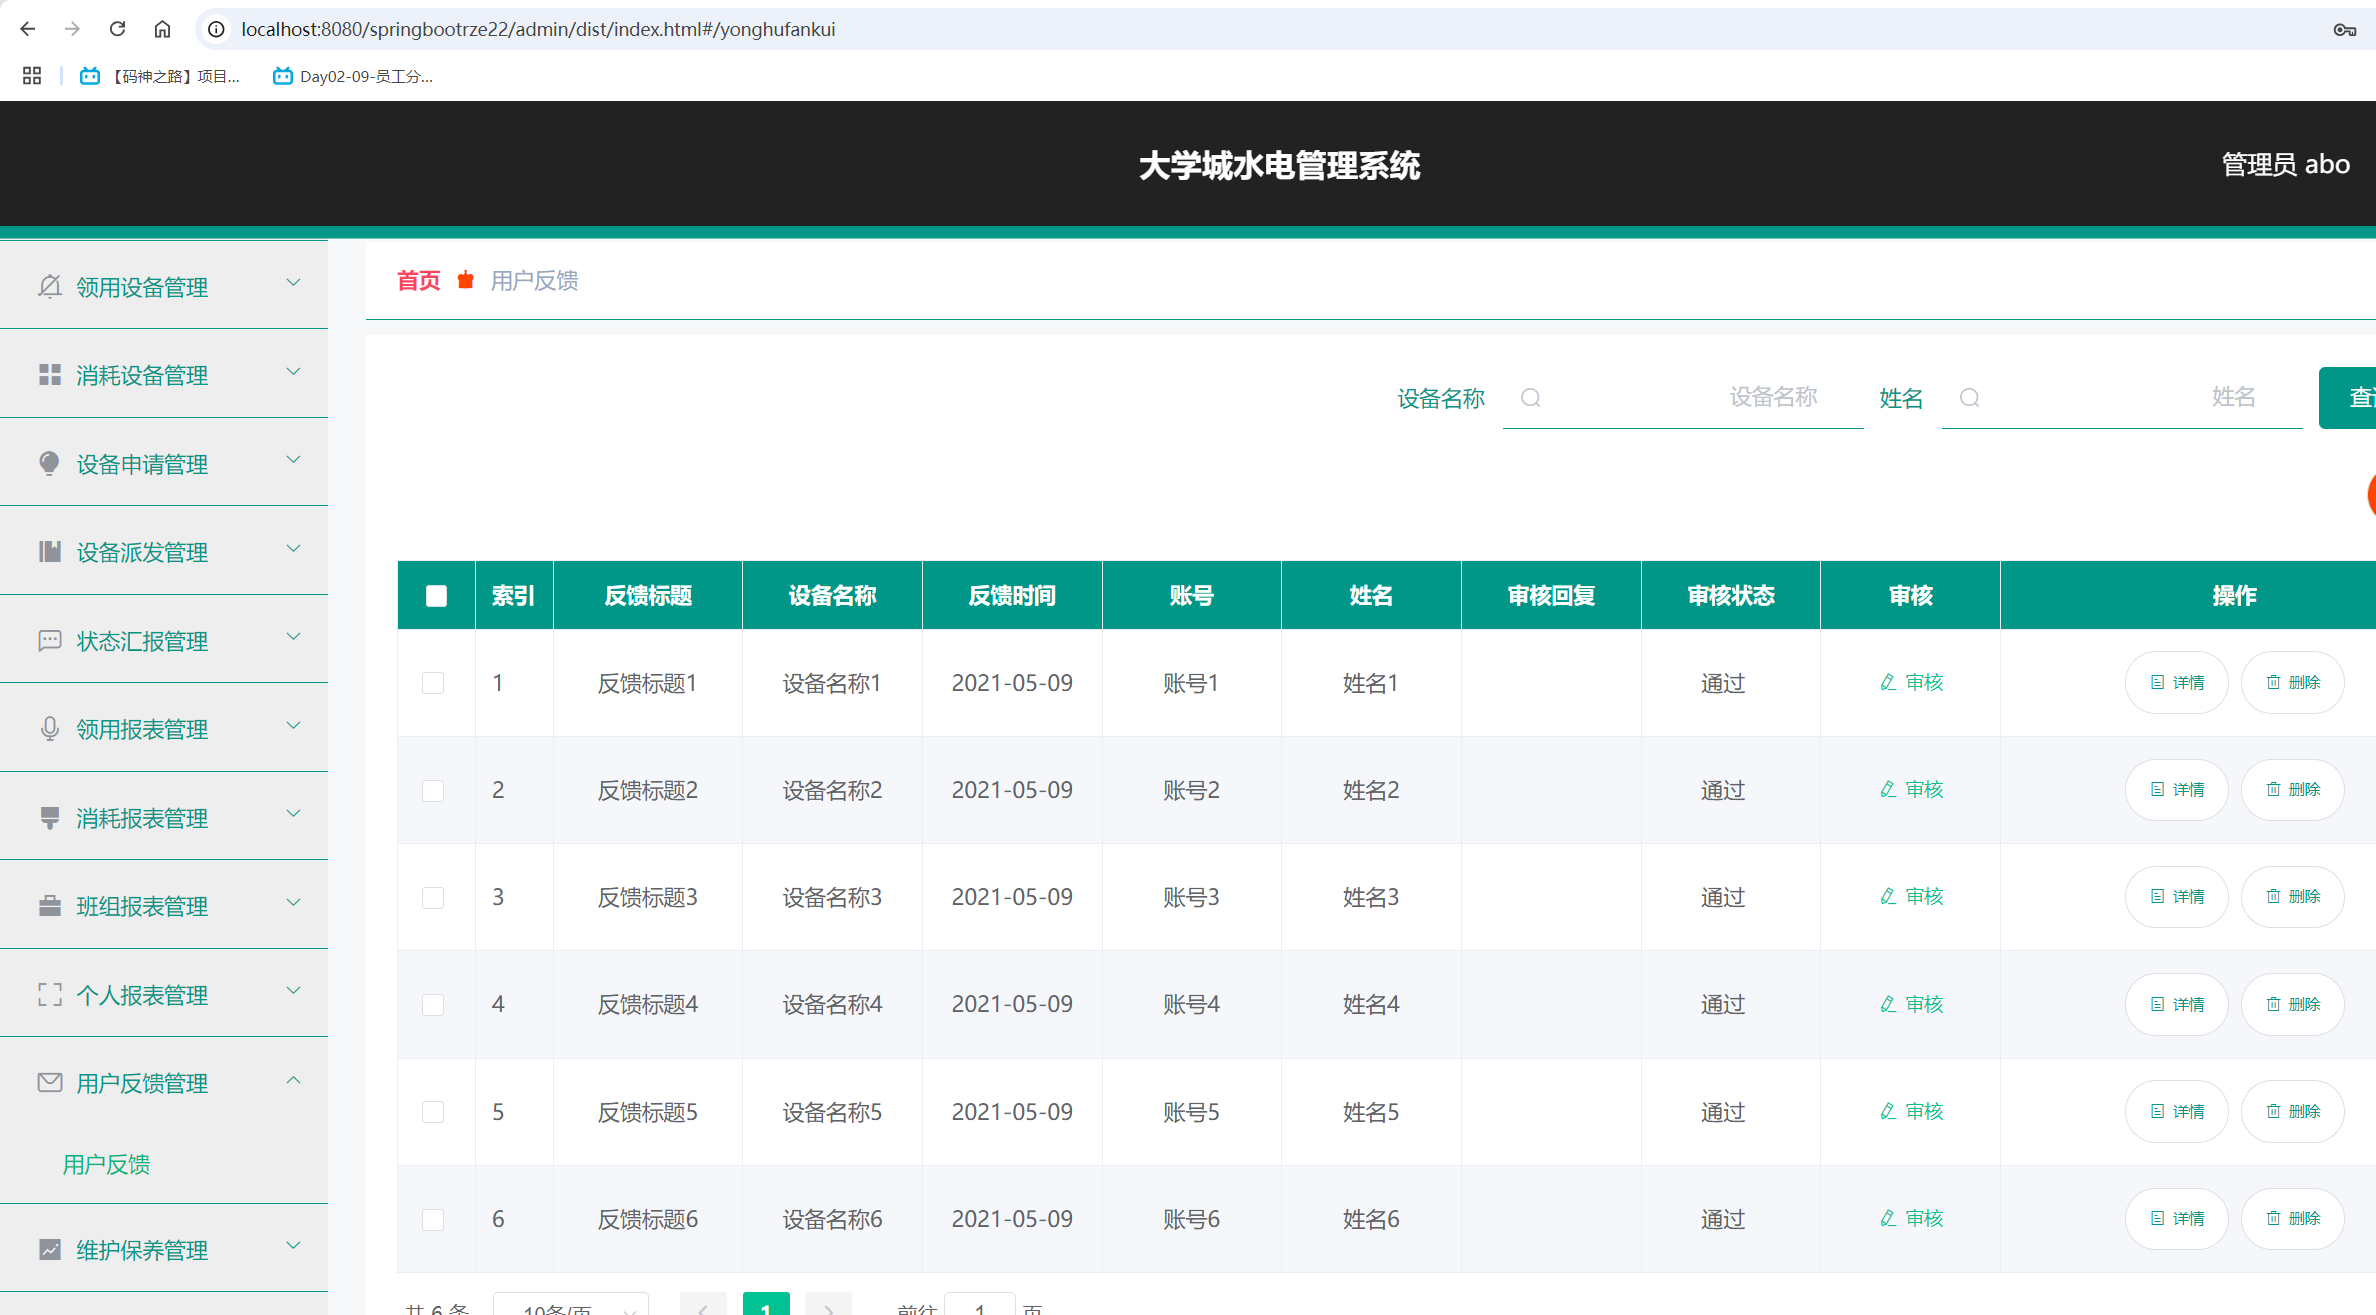This screenshot has width=2376, height=1315.
Task: Click the browser home icon
Action: point(163,29)
